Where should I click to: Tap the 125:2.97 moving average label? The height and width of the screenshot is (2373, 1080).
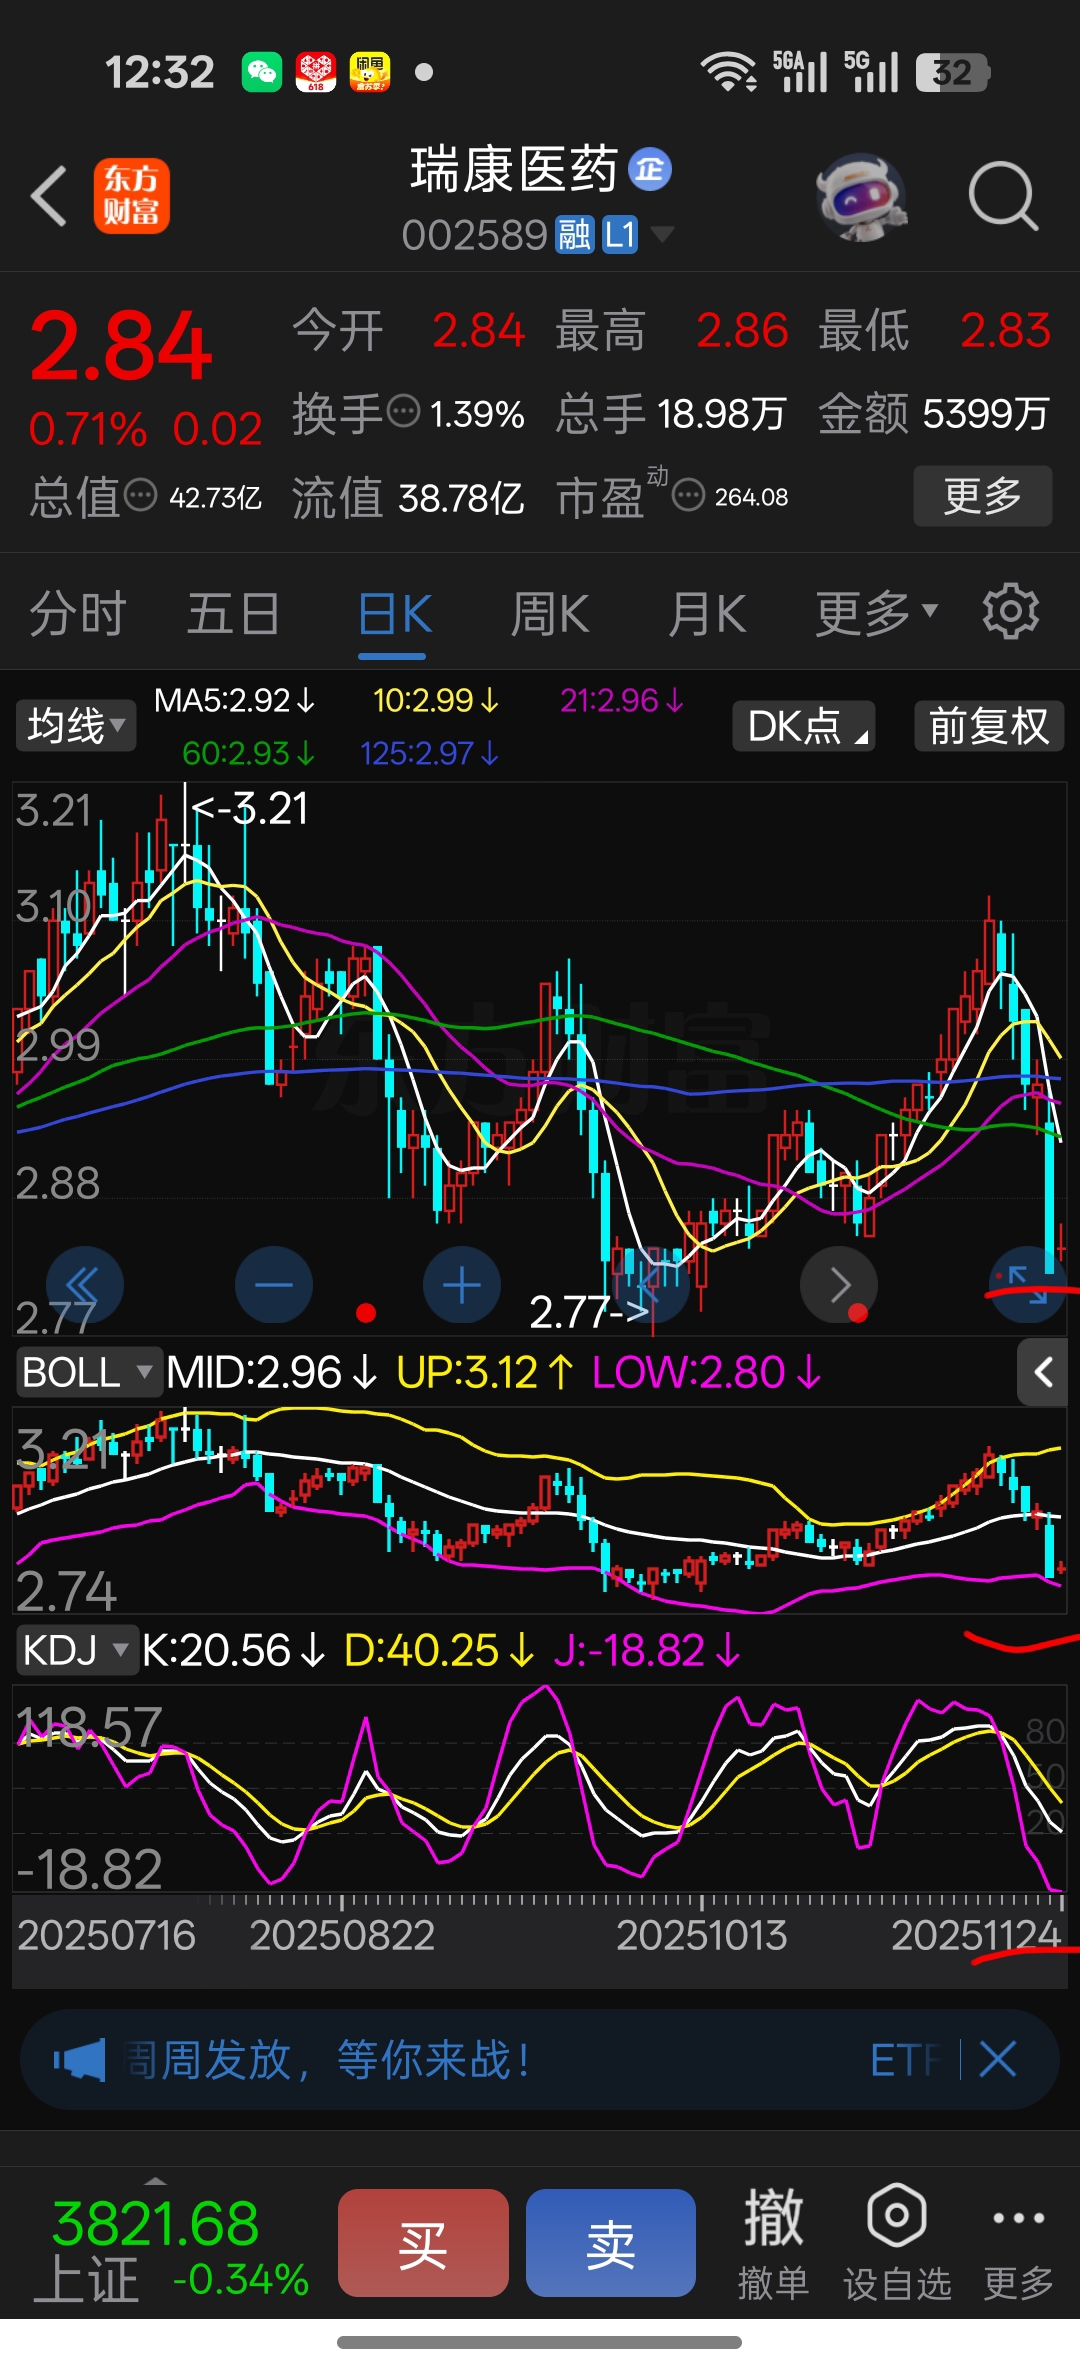(429, 753)
